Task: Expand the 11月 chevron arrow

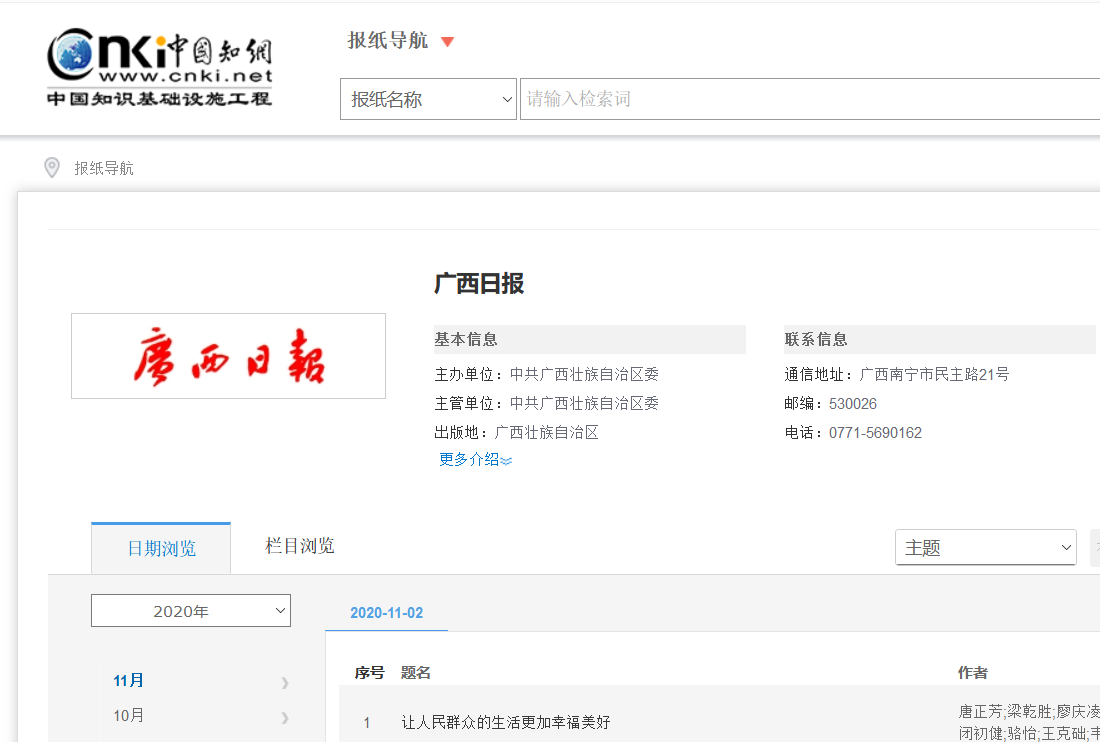Action: [x=284, y=682]
